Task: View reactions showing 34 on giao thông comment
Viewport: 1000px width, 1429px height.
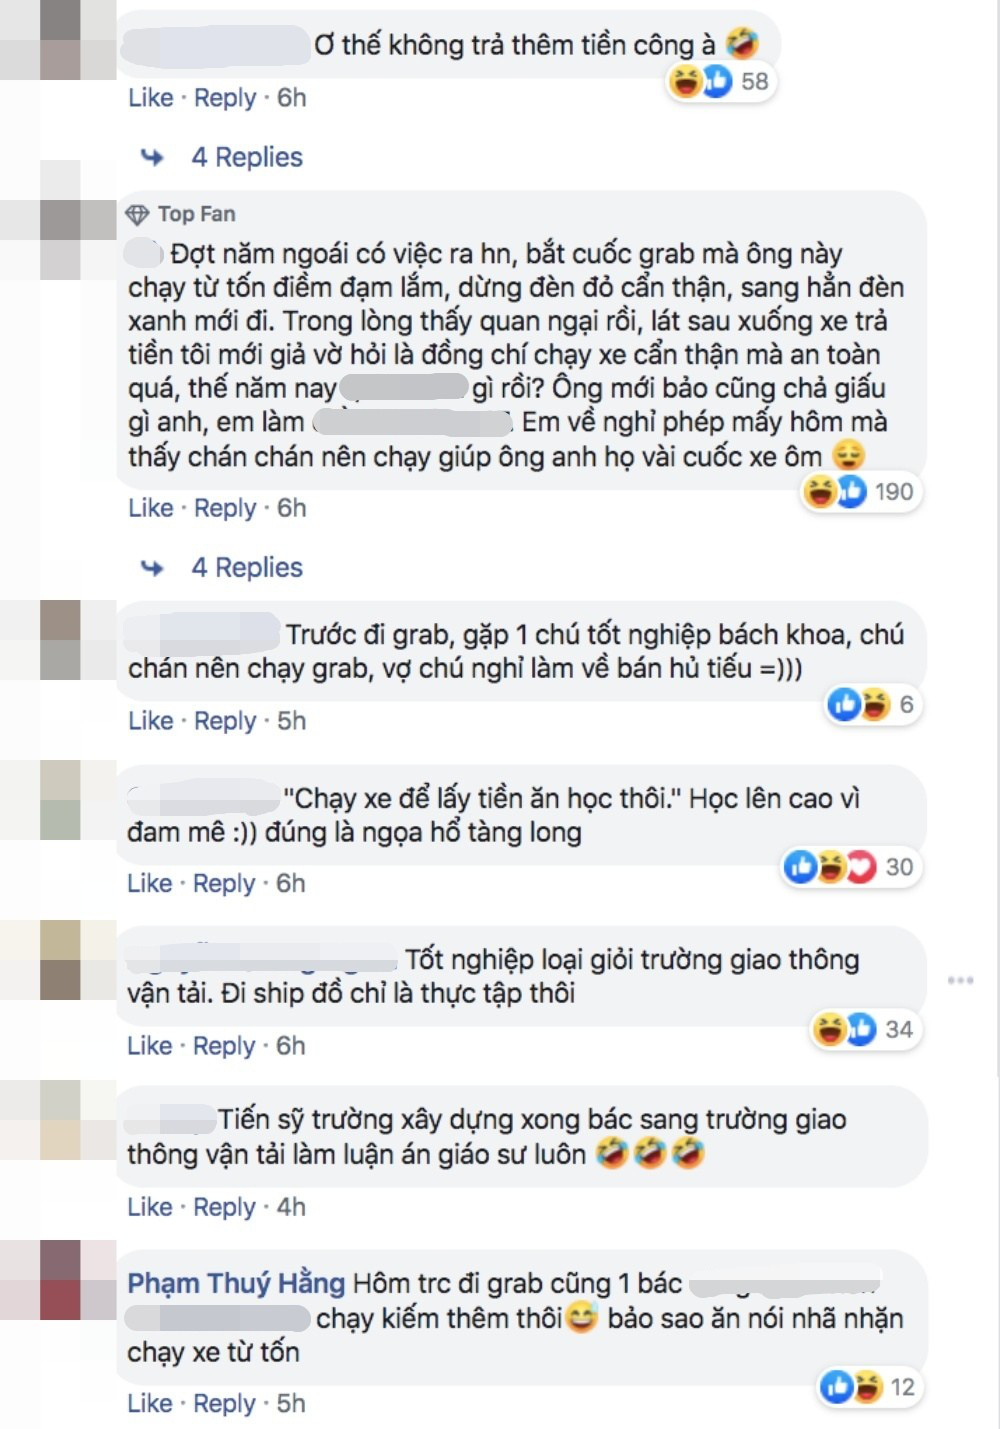Action: coord(864,1029)
